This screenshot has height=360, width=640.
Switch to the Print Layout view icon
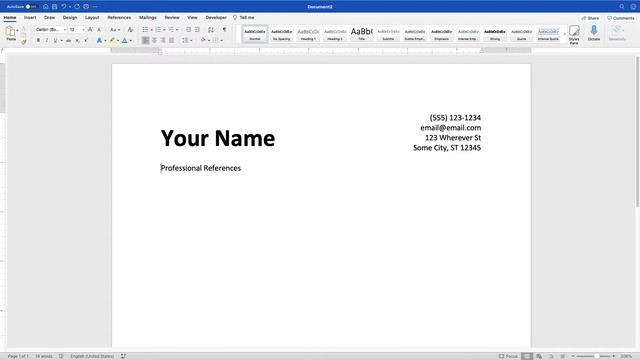point(527,356)
